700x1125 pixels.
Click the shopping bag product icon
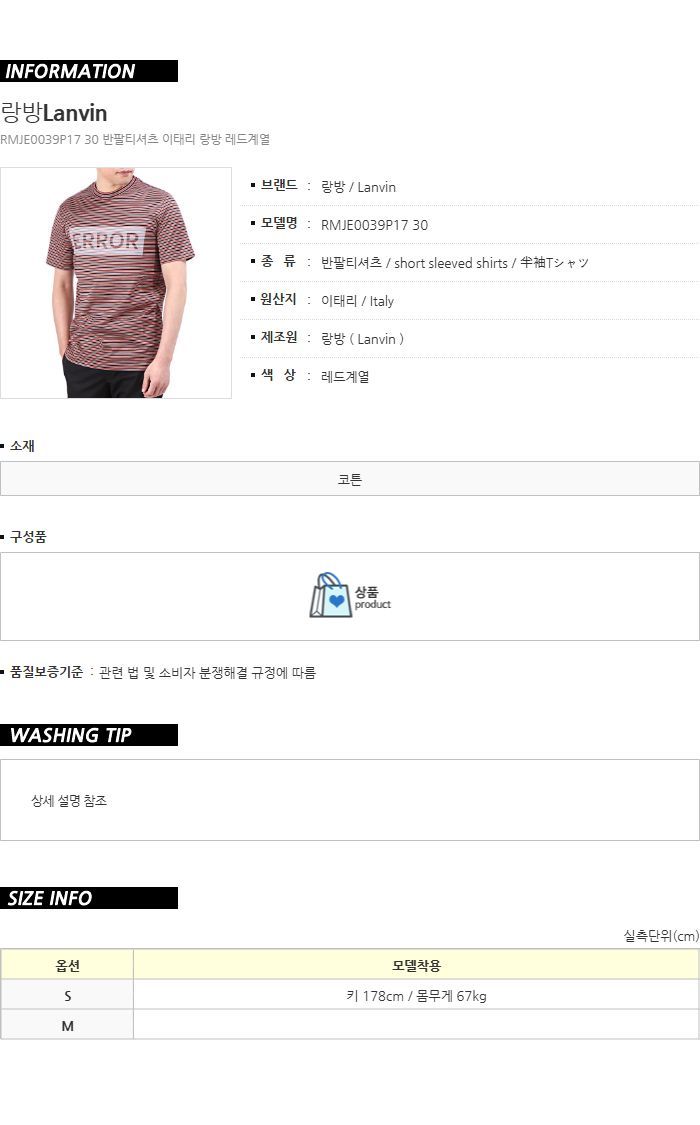350,595
